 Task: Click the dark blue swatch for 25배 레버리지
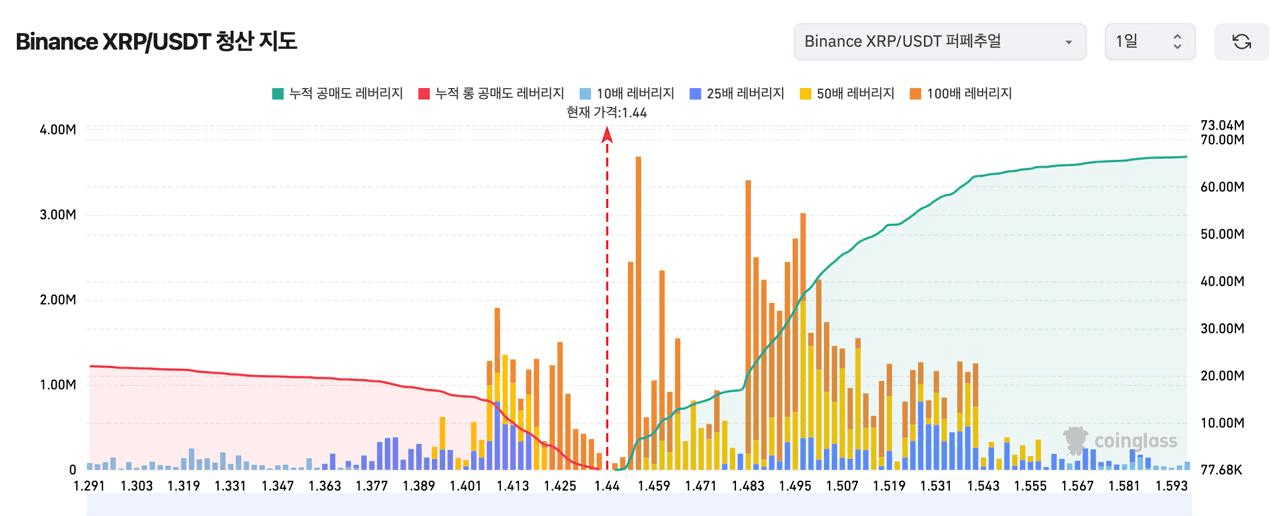pyautogui.click(x=695, y=93)
